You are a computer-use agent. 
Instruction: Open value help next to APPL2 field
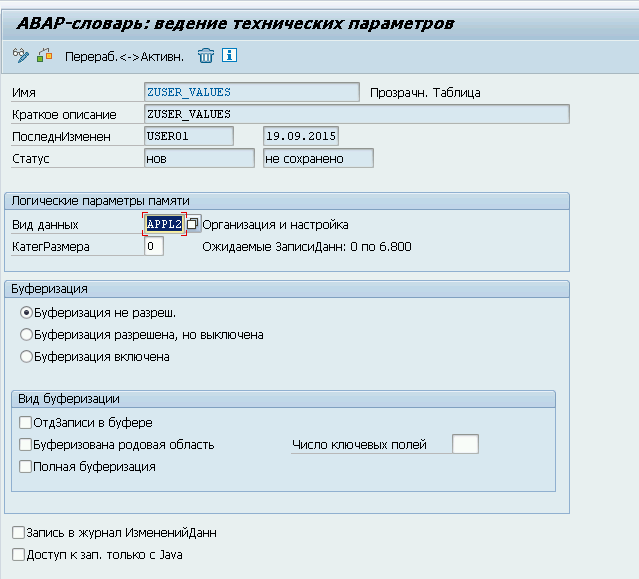pyautogui.click(x=193, y=224)
